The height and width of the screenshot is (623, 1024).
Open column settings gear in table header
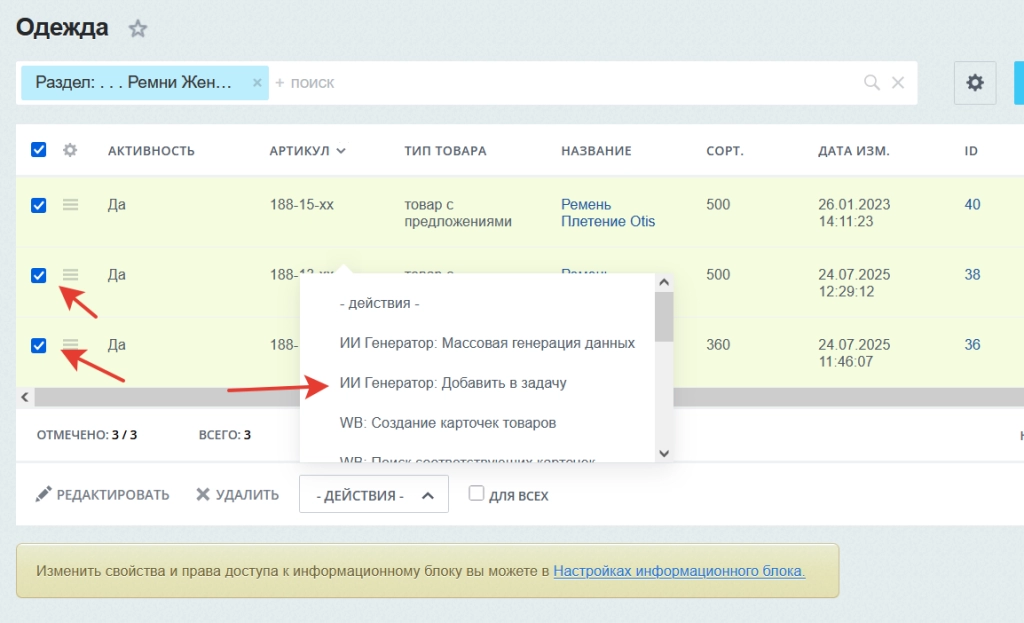coord(70,151)
